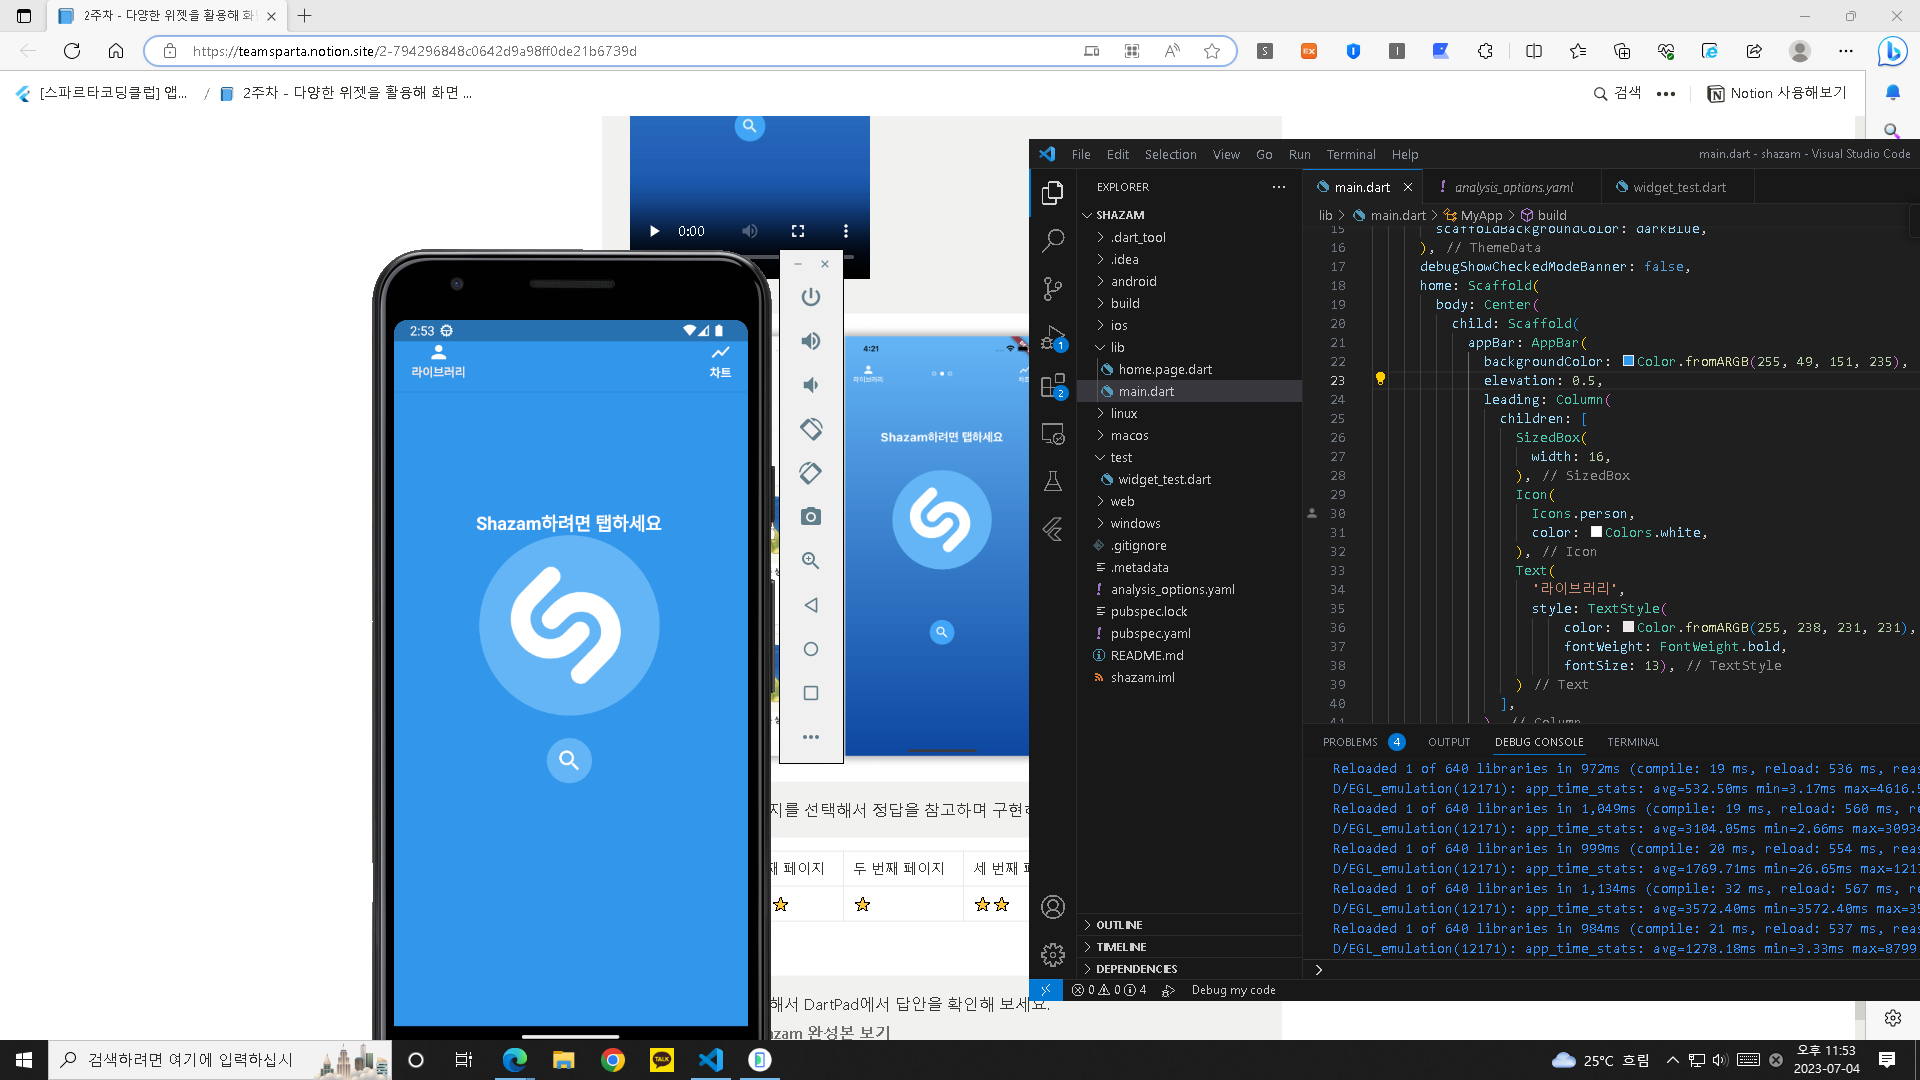Click the emulator power button
Image resolution: width=1920 pixels, height=1080 pixels.
click(x=811, y=297)
